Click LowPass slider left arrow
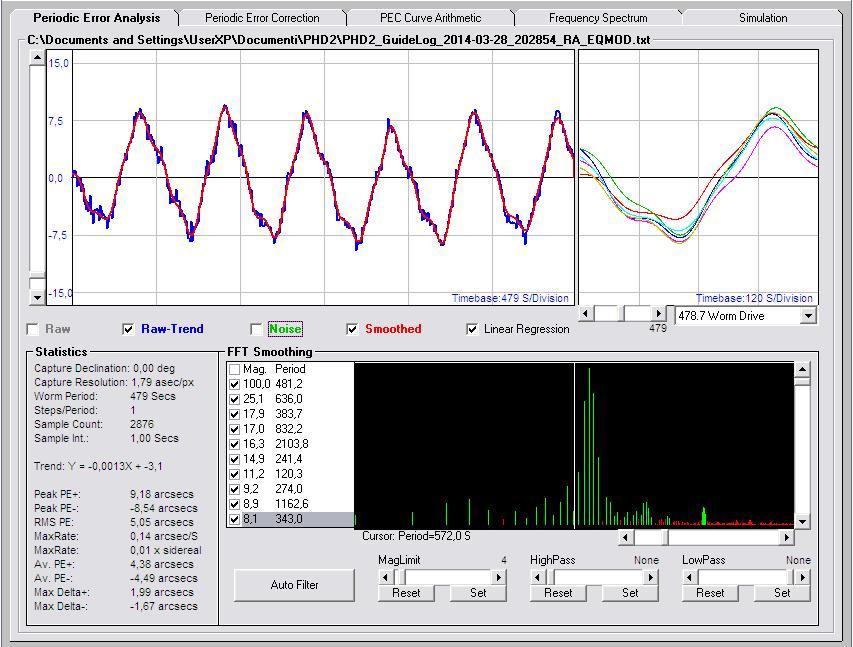This screenshot has width=853, height=647. click(689, 577)
